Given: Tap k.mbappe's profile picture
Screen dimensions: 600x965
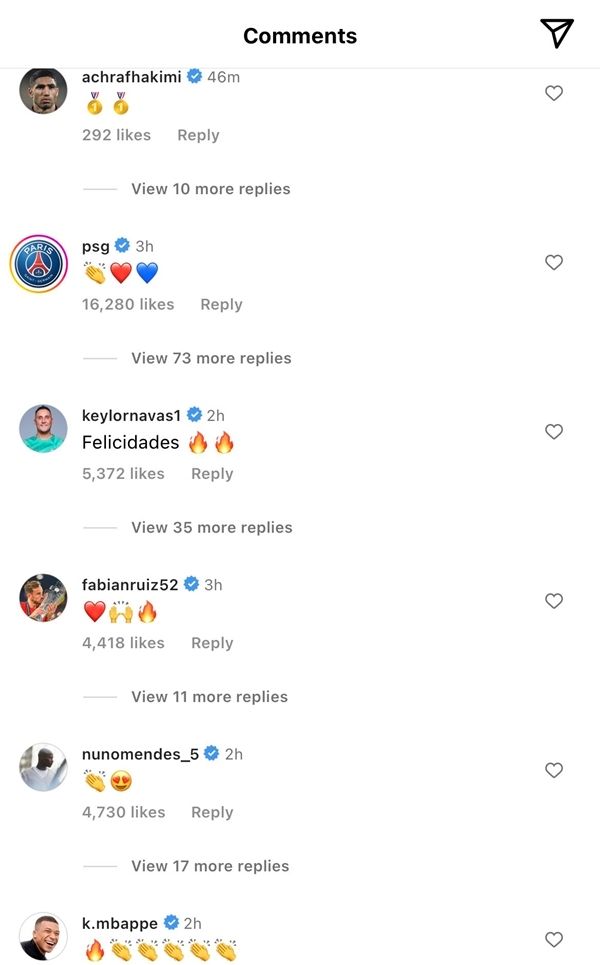Looking at the screenshot, I should (x=43, y=937).
